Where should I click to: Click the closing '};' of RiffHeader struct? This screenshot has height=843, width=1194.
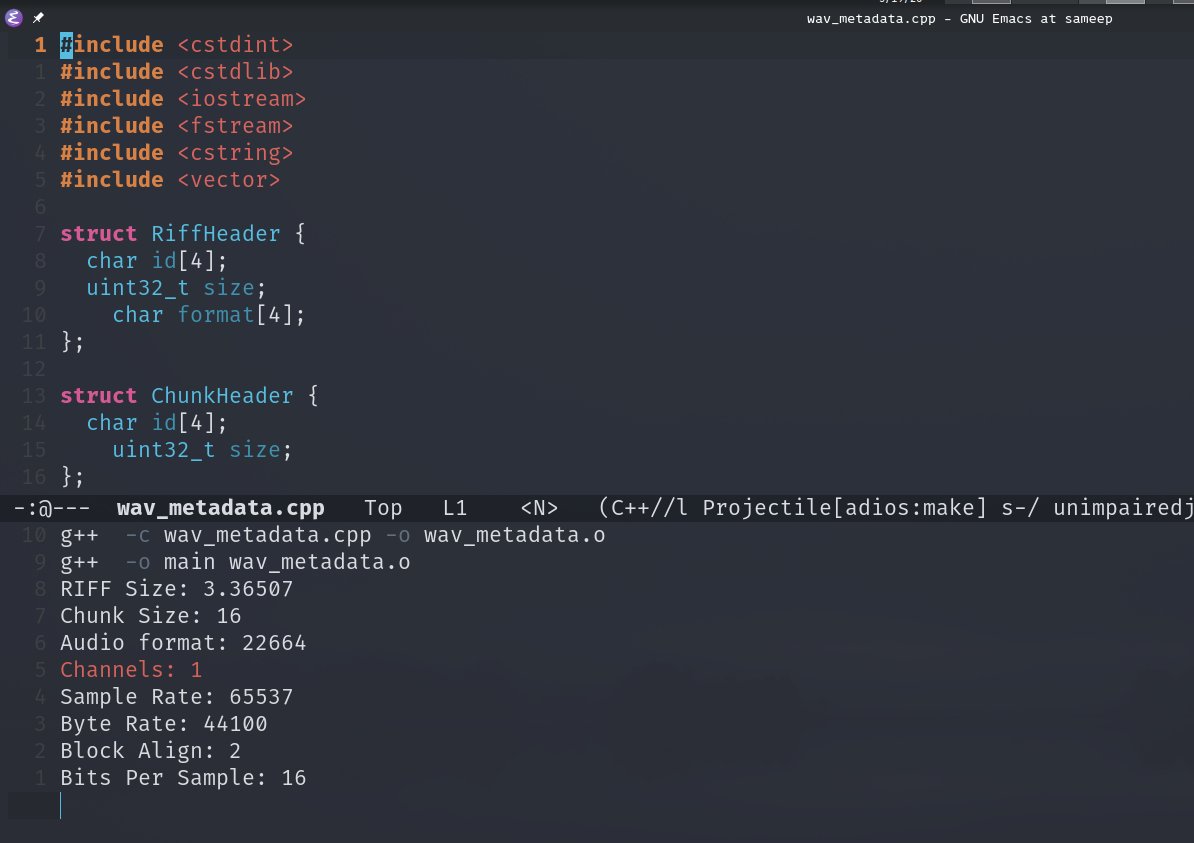coord(72,342)
